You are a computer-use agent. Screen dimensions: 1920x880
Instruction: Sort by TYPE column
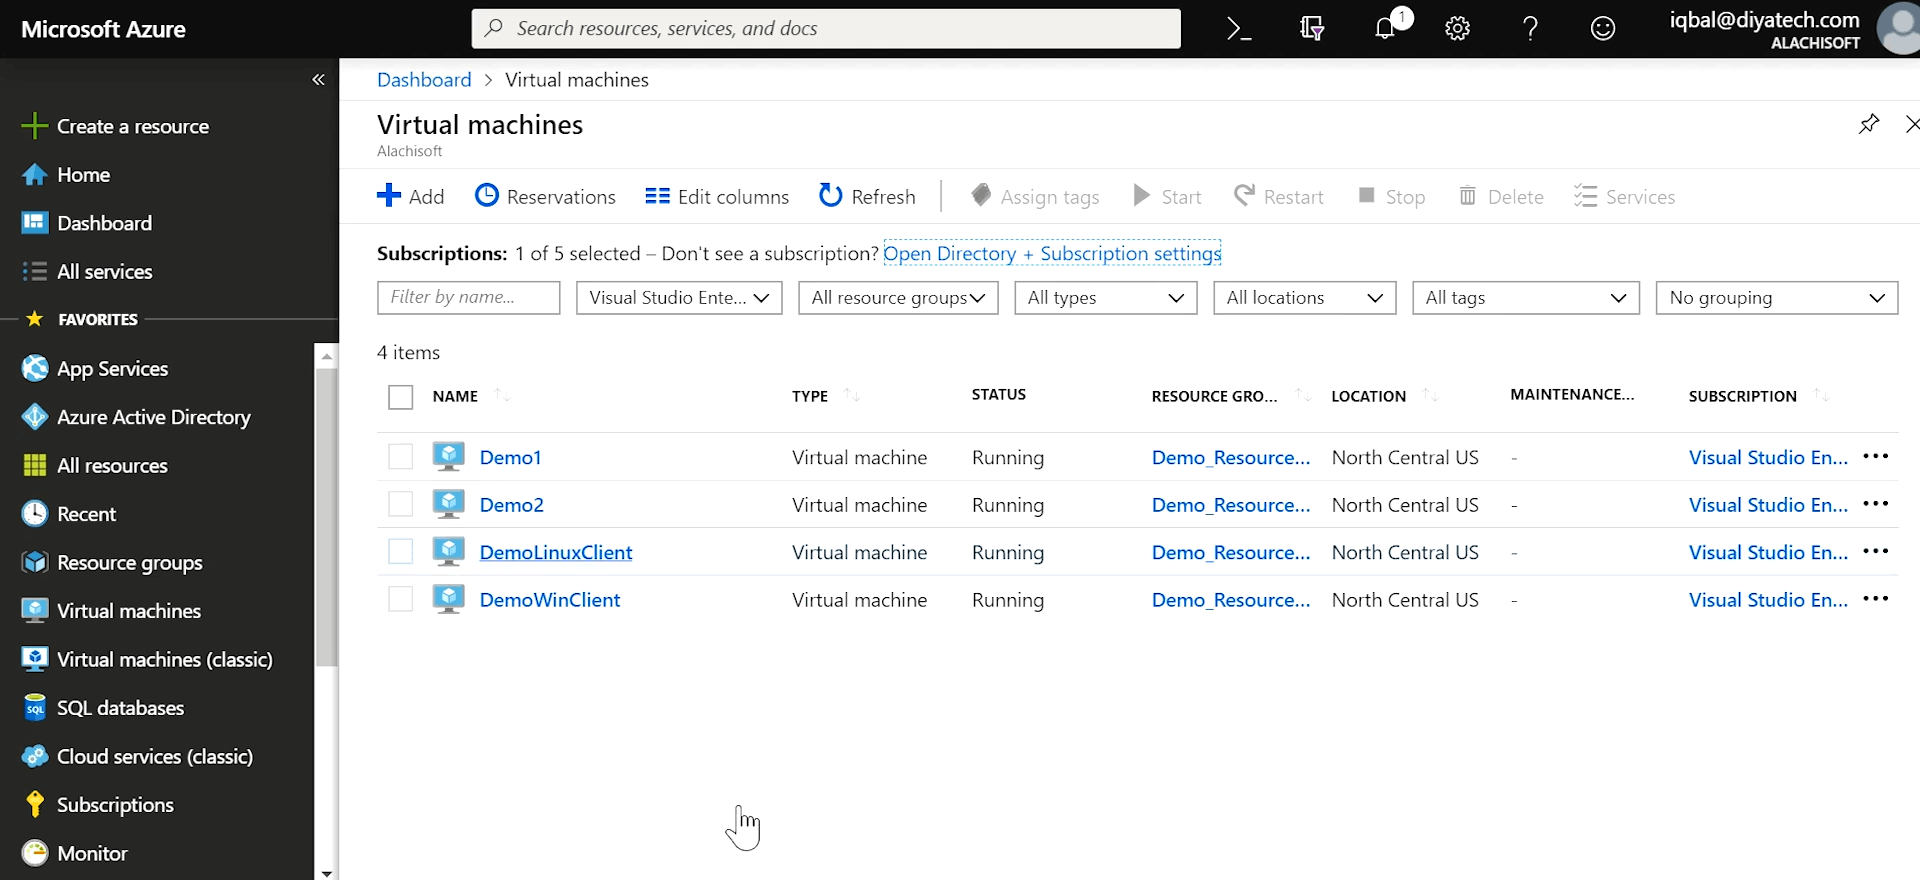[x=810, y=396]
